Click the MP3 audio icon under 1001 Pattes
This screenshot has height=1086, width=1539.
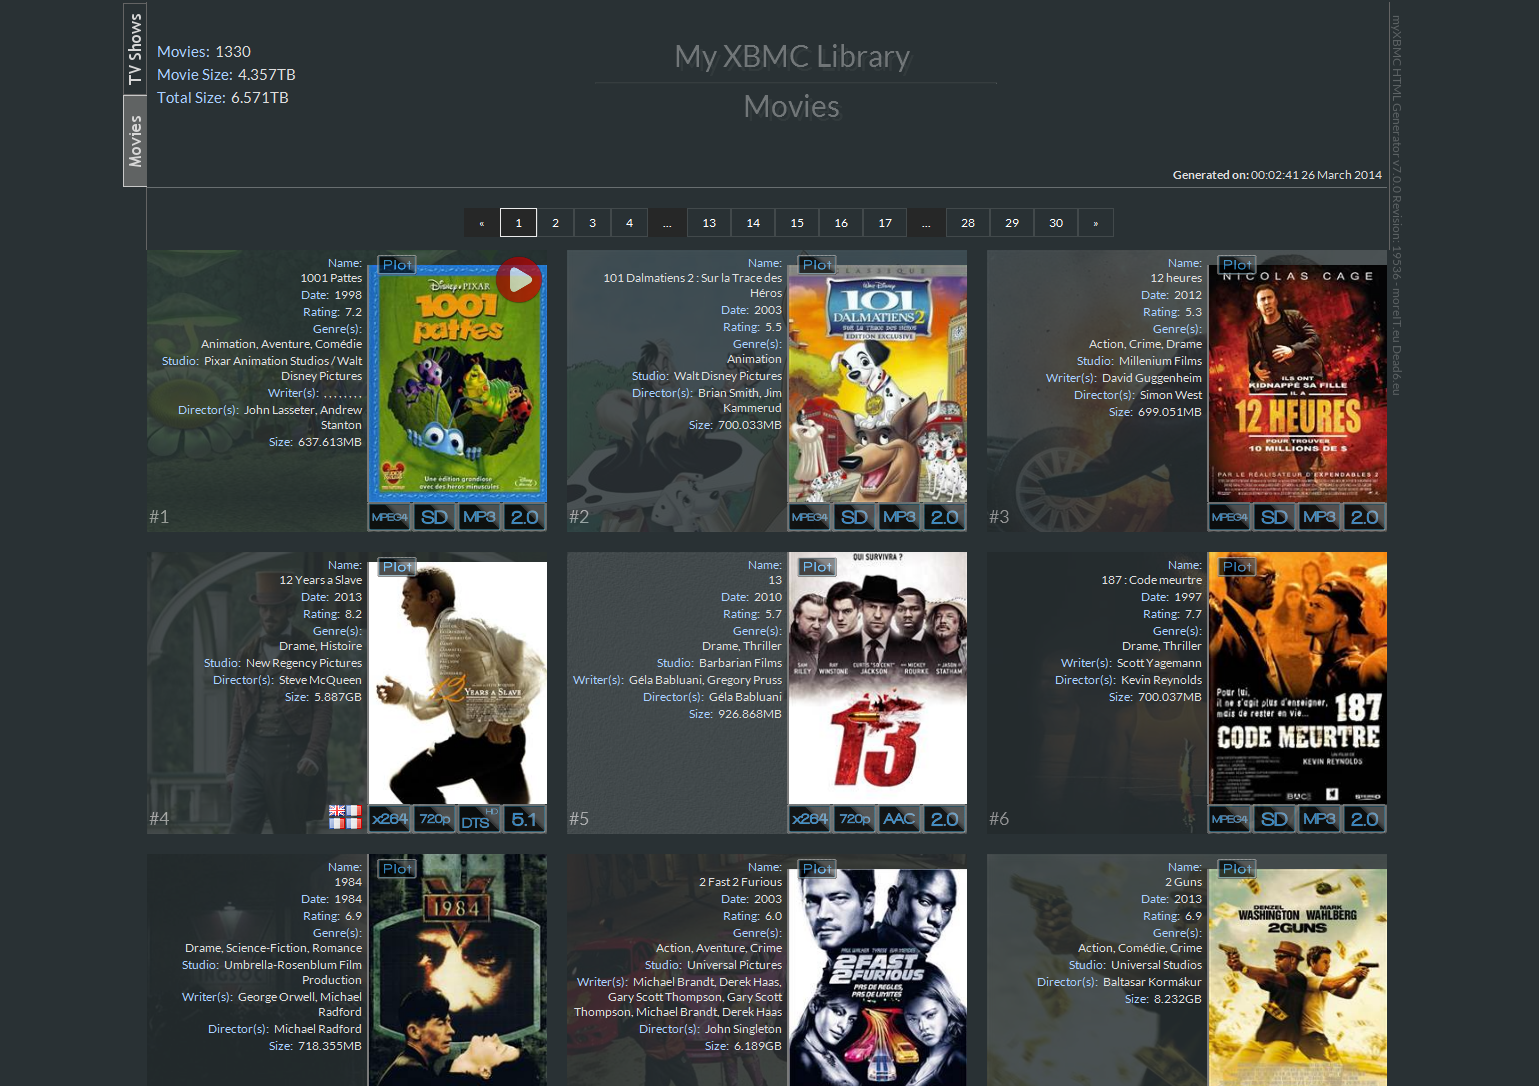point(480,517)
